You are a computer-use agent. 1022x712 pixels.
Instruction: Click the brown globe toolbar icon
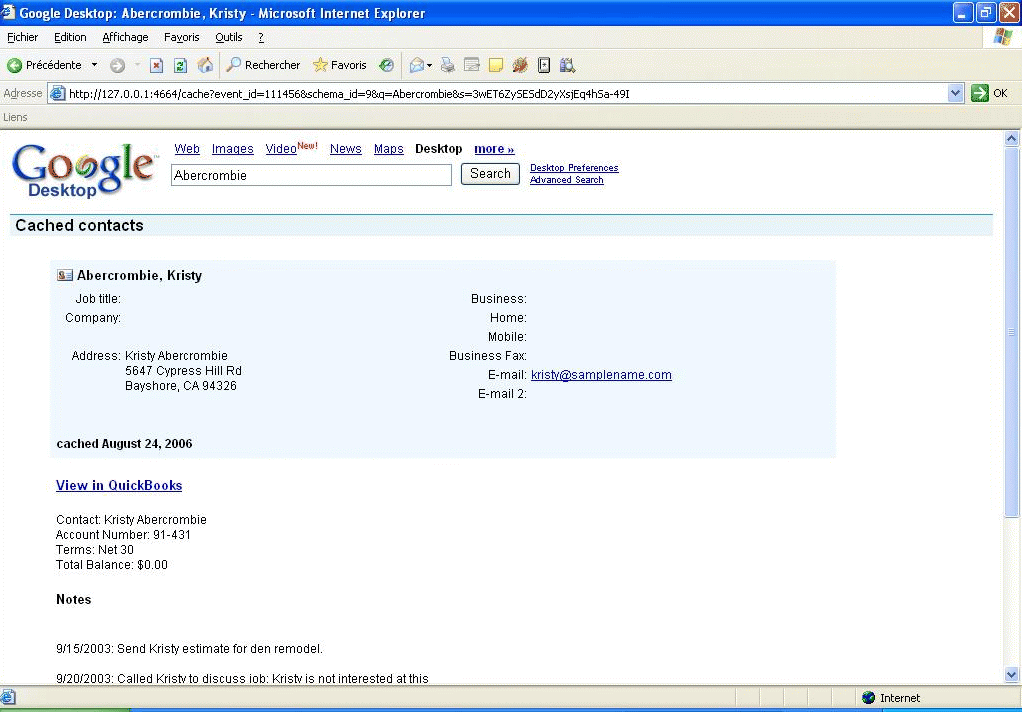520,65
